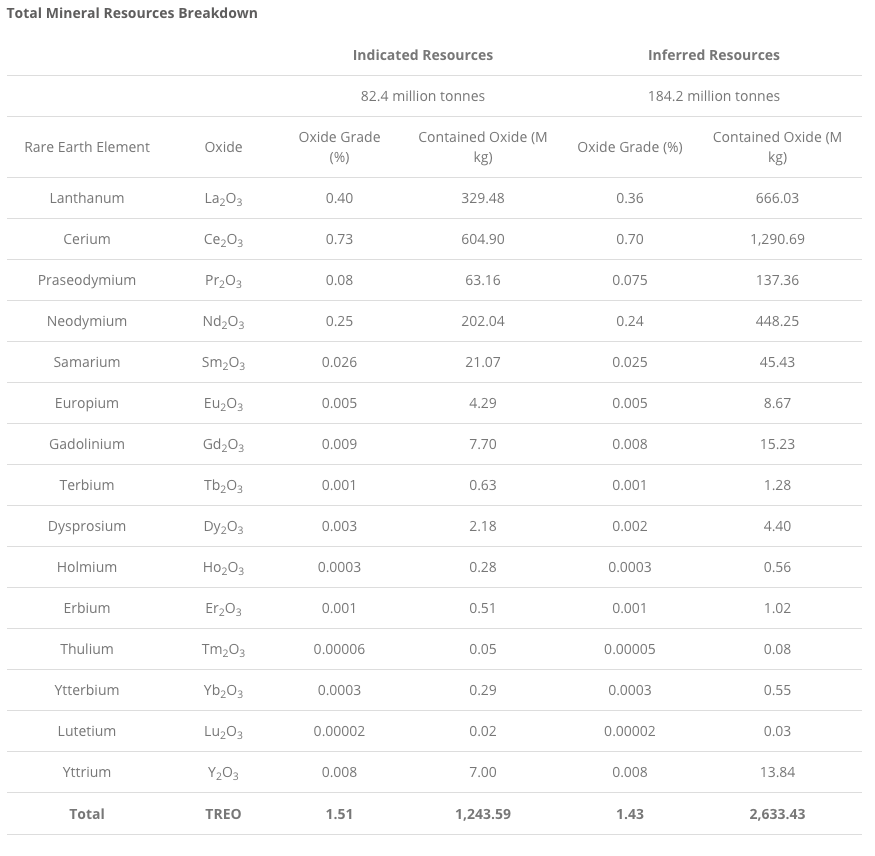
Task: Click the Total Mineral Resources Breakdown heading
Action: [132, 13]
